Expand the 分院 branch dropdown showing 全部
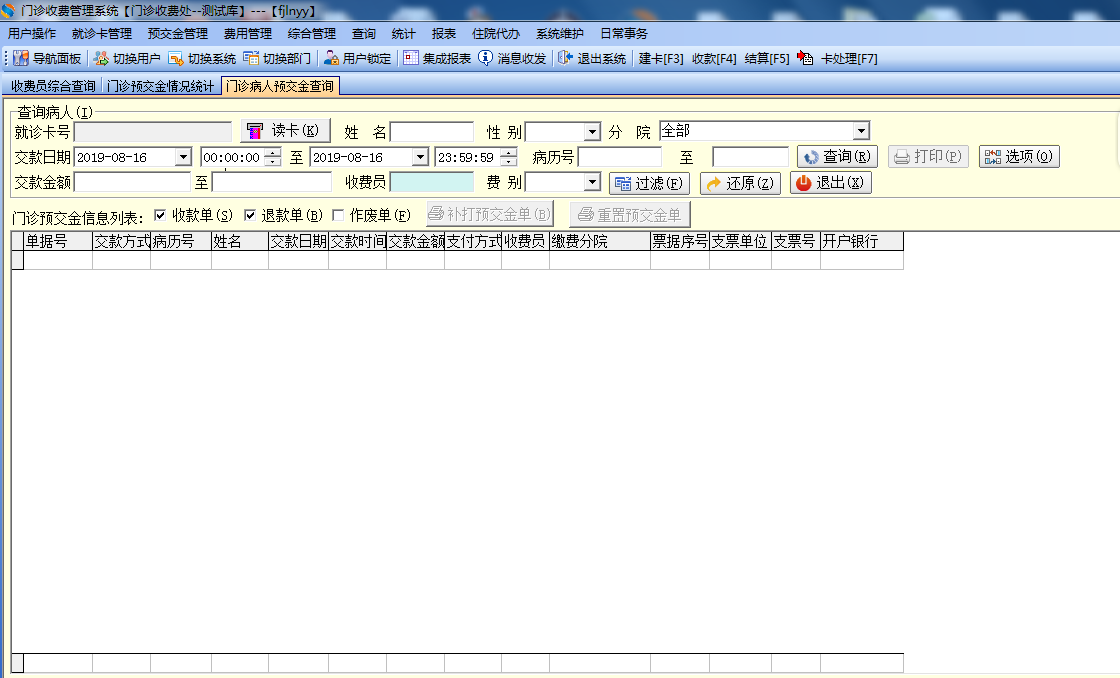1120x678 pixels. tap(861, 131)
